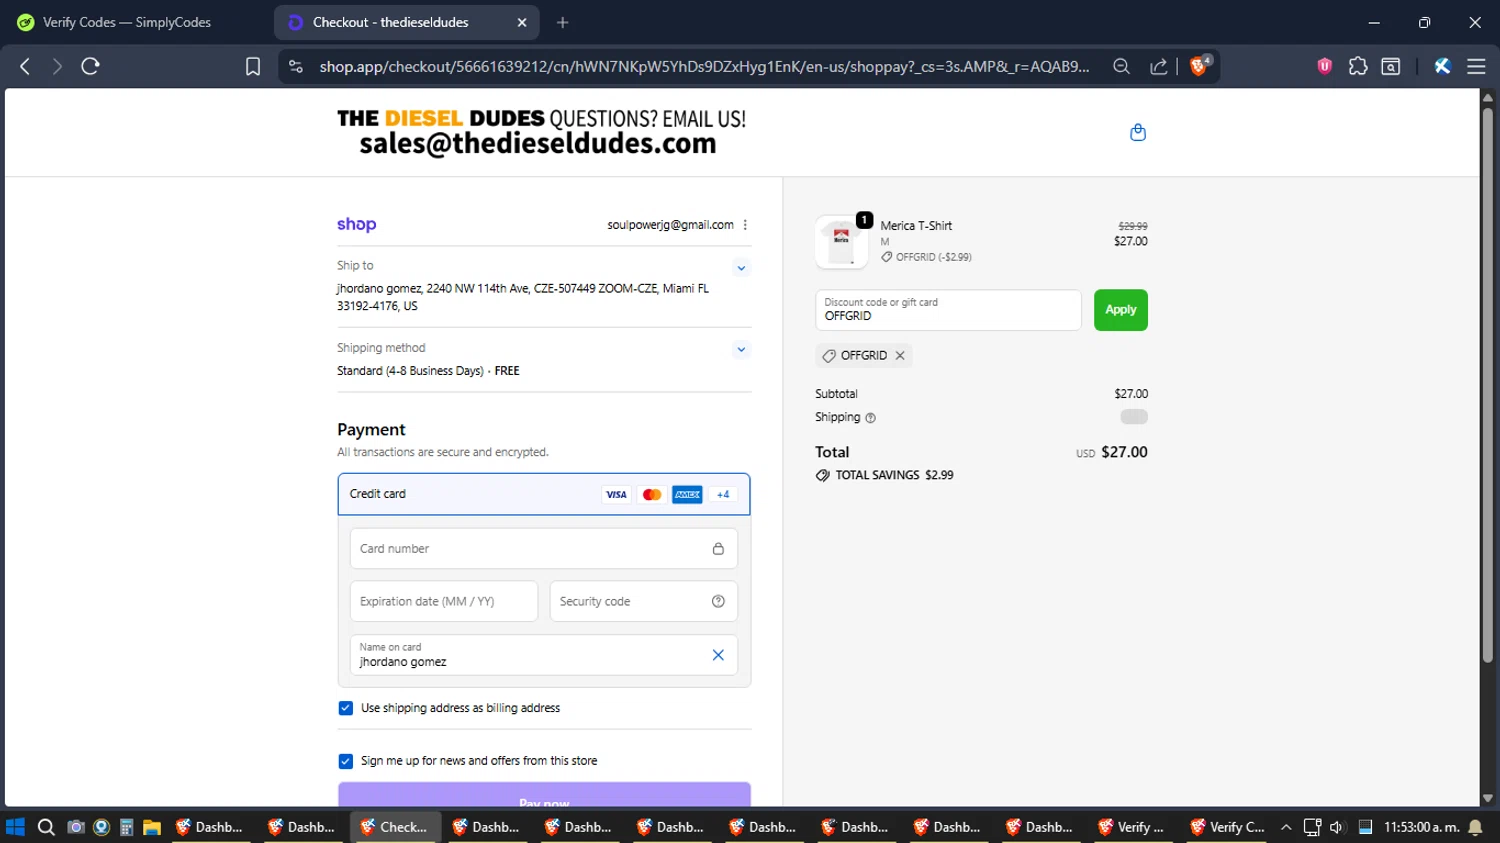Clear the name on card field
1500x843 pixels.
coord(718,655)
